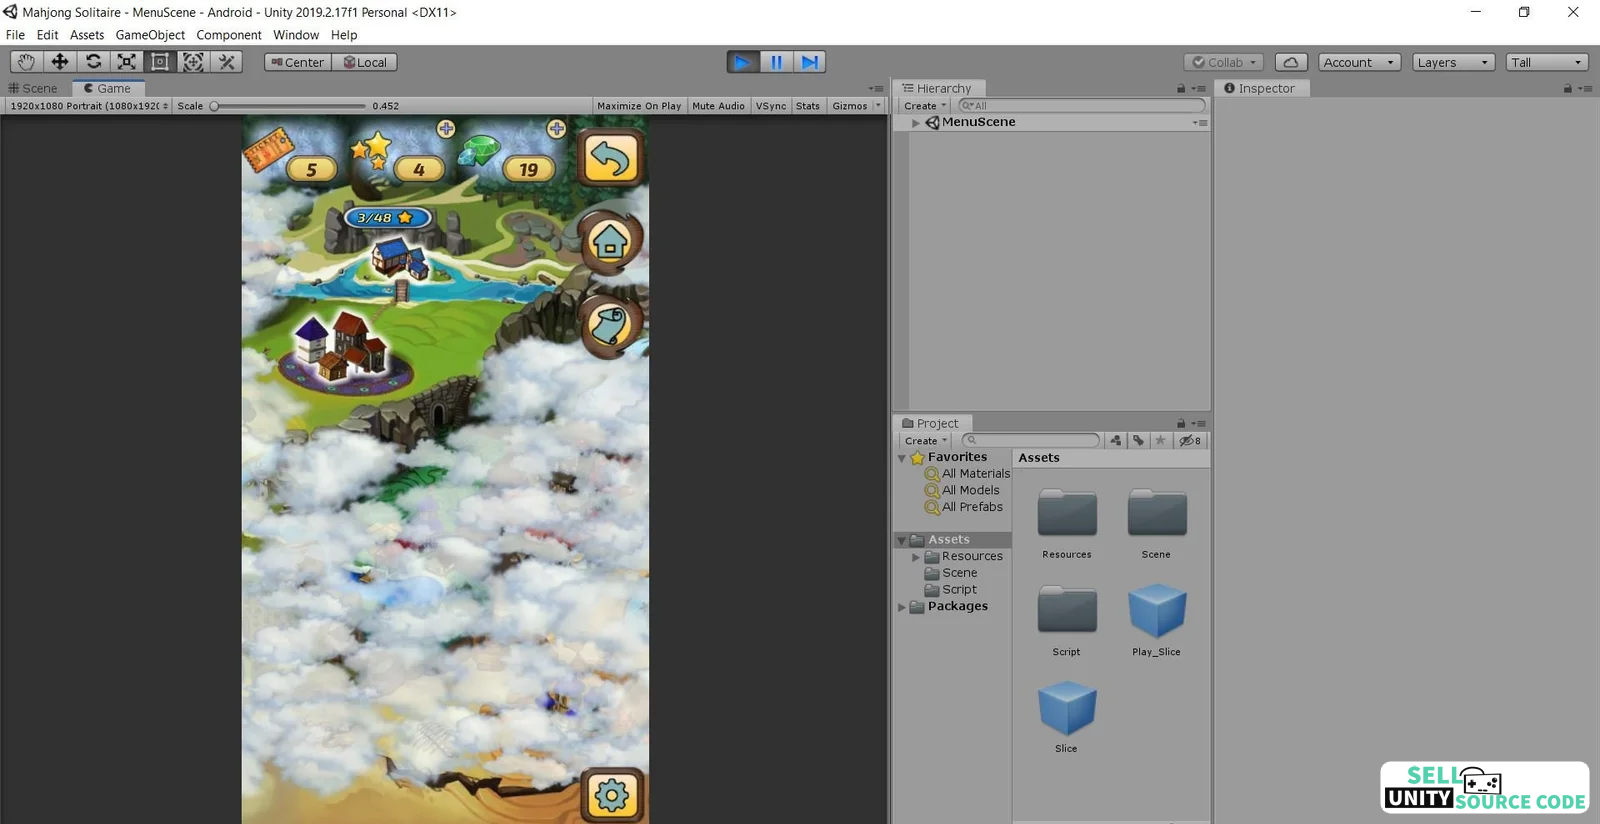Open the GameObject menu

[x=150, y=35]
